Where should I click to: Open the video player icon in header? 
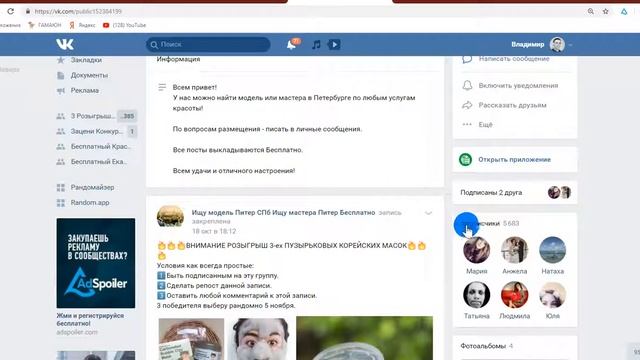pyautogui.click(x=334, y=44)
